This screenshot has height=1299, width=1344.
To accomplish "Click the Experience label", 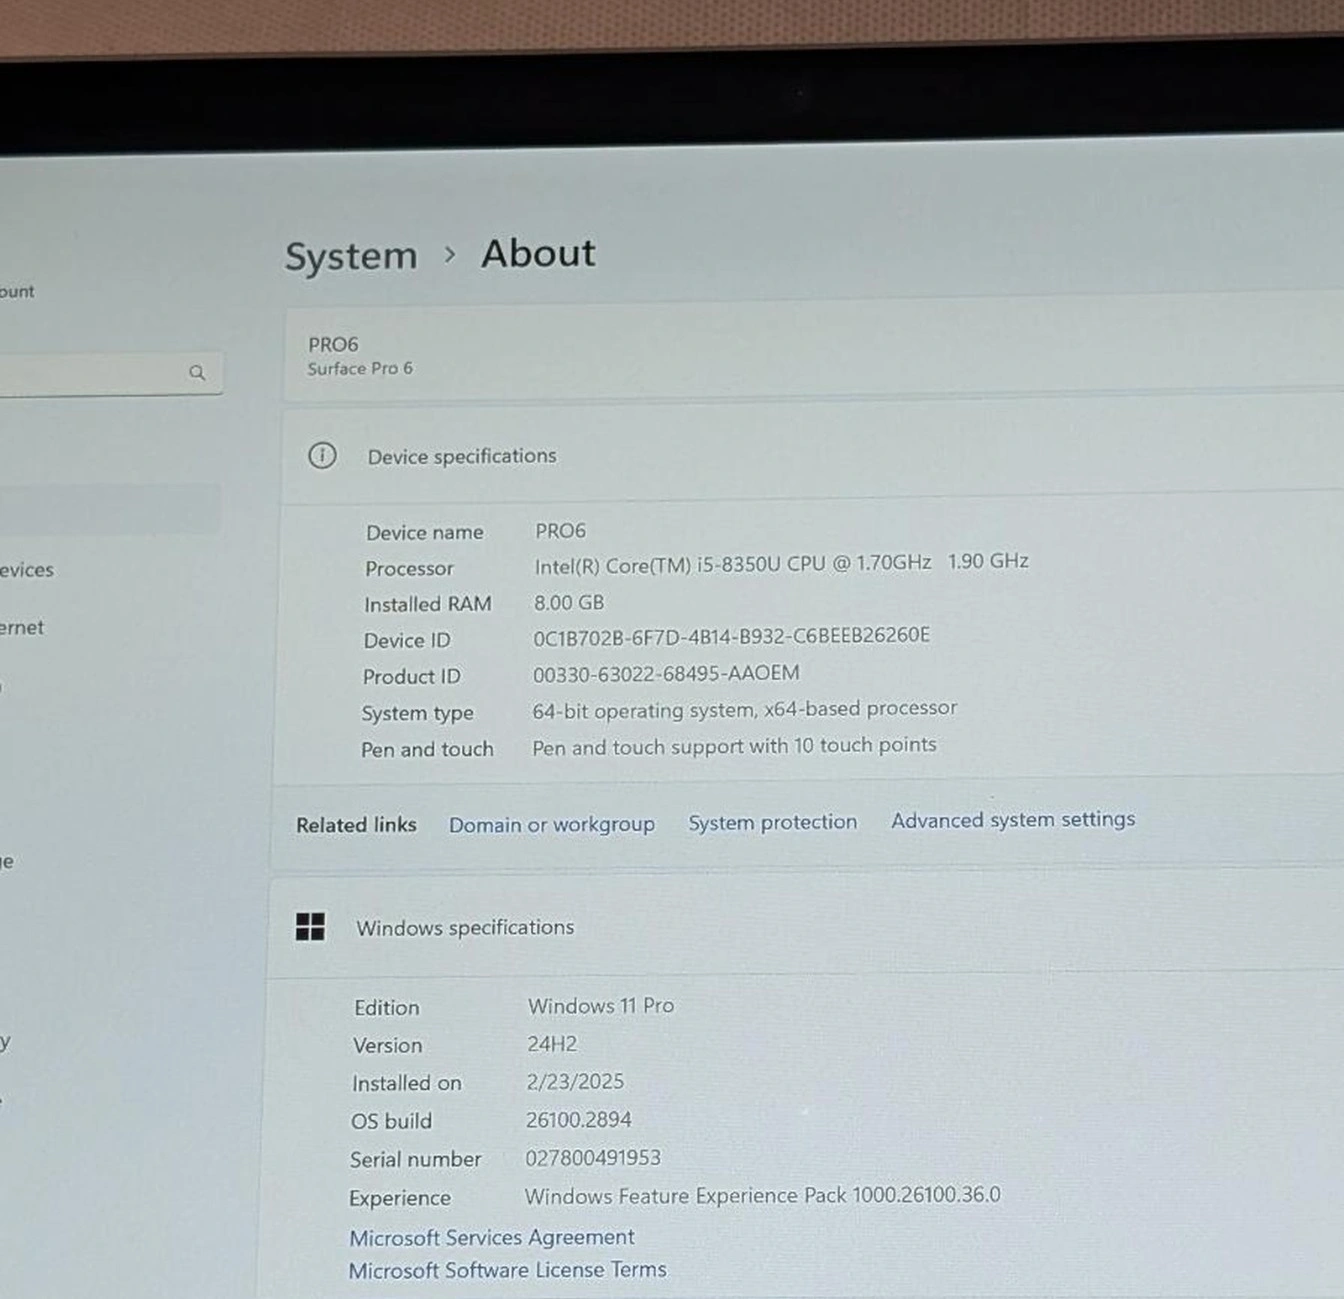I will pyautogui.click(x=399, y=1197).
